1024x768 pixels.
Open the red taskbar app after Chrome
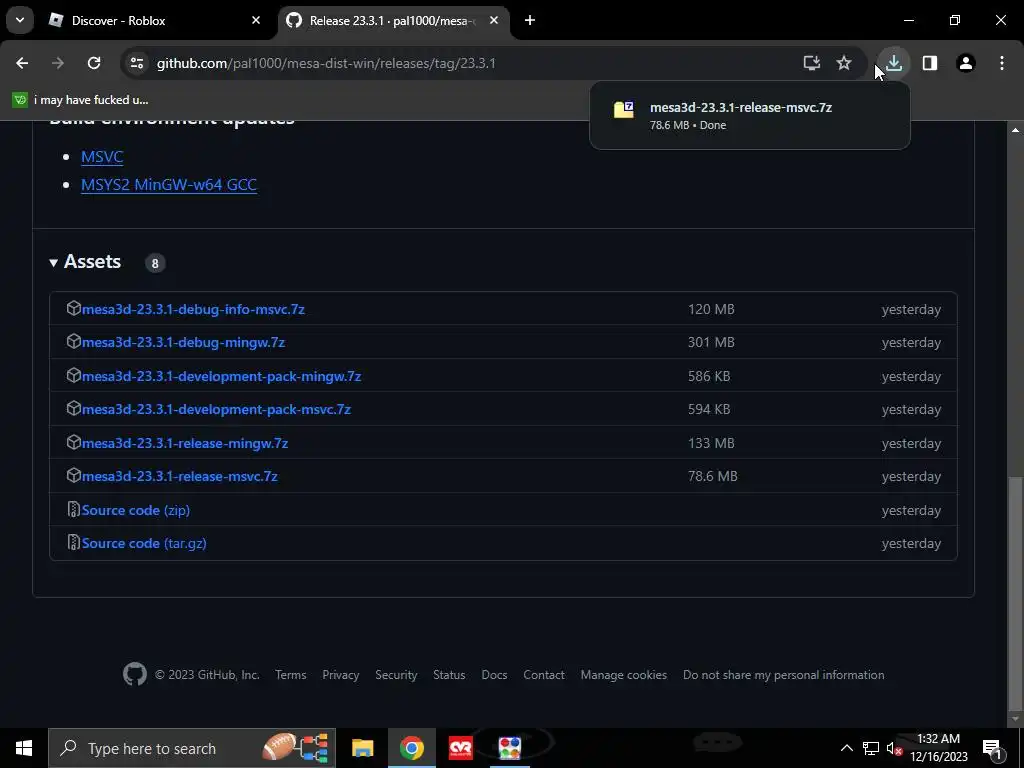[460, 748]
